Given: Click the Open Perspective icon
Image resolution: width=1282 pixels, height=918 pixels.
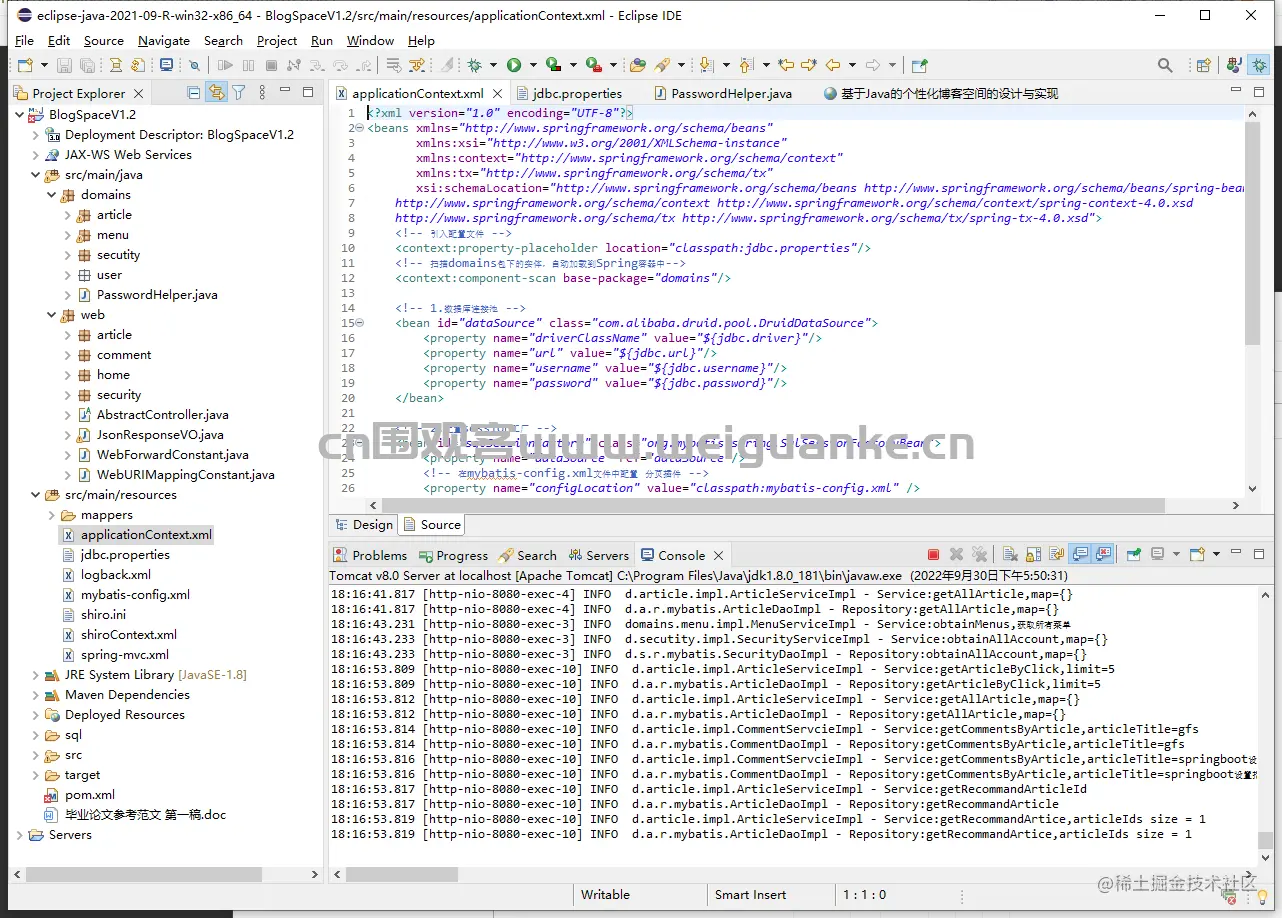Looking at the screenshot, I should 1204,66.
